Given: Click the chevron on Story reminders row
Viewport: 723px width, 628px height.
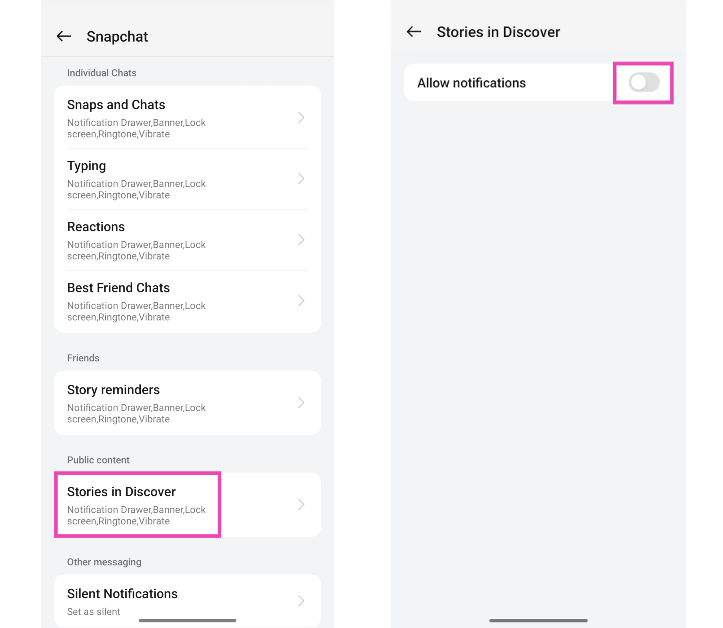Looking at the screenshot, I should (x=301, y=403).
